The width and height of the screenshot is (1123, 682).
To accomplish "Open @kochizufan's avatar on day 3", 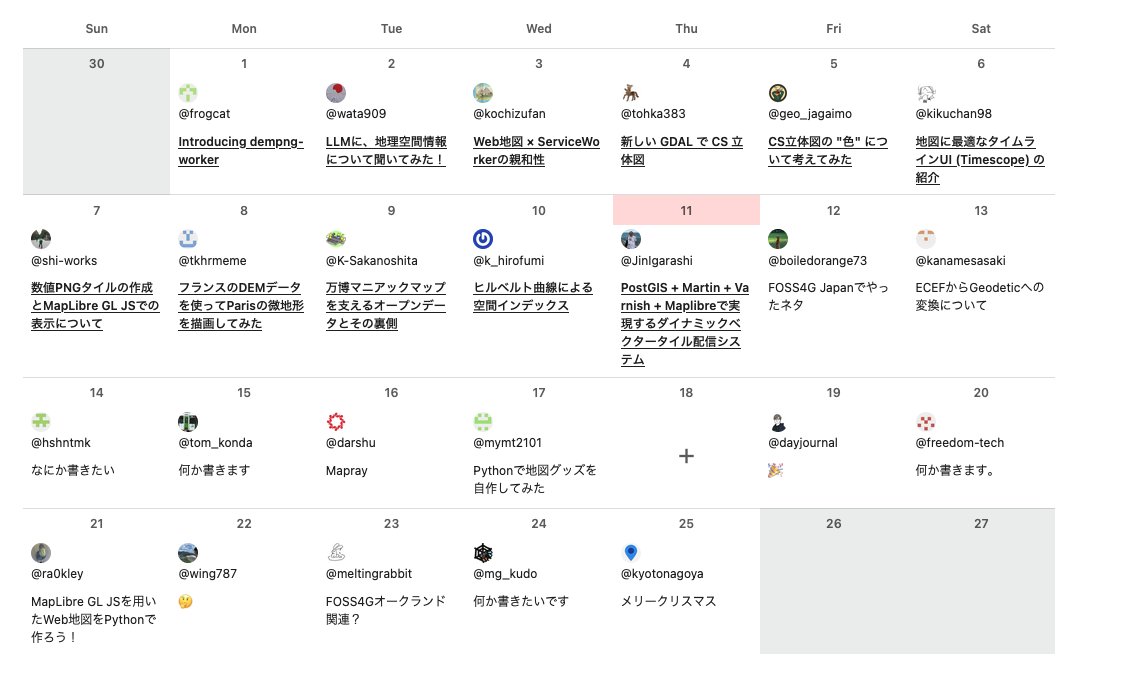I will click(483, 93).
